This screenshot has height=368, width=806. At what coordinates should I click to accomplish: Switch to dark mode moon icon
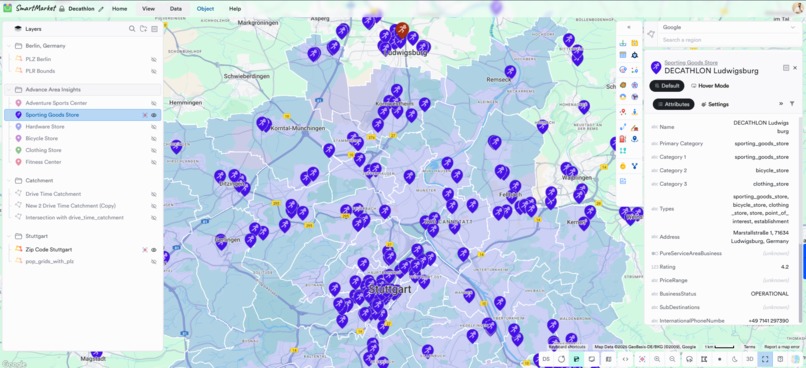click(x=735, y=359)
